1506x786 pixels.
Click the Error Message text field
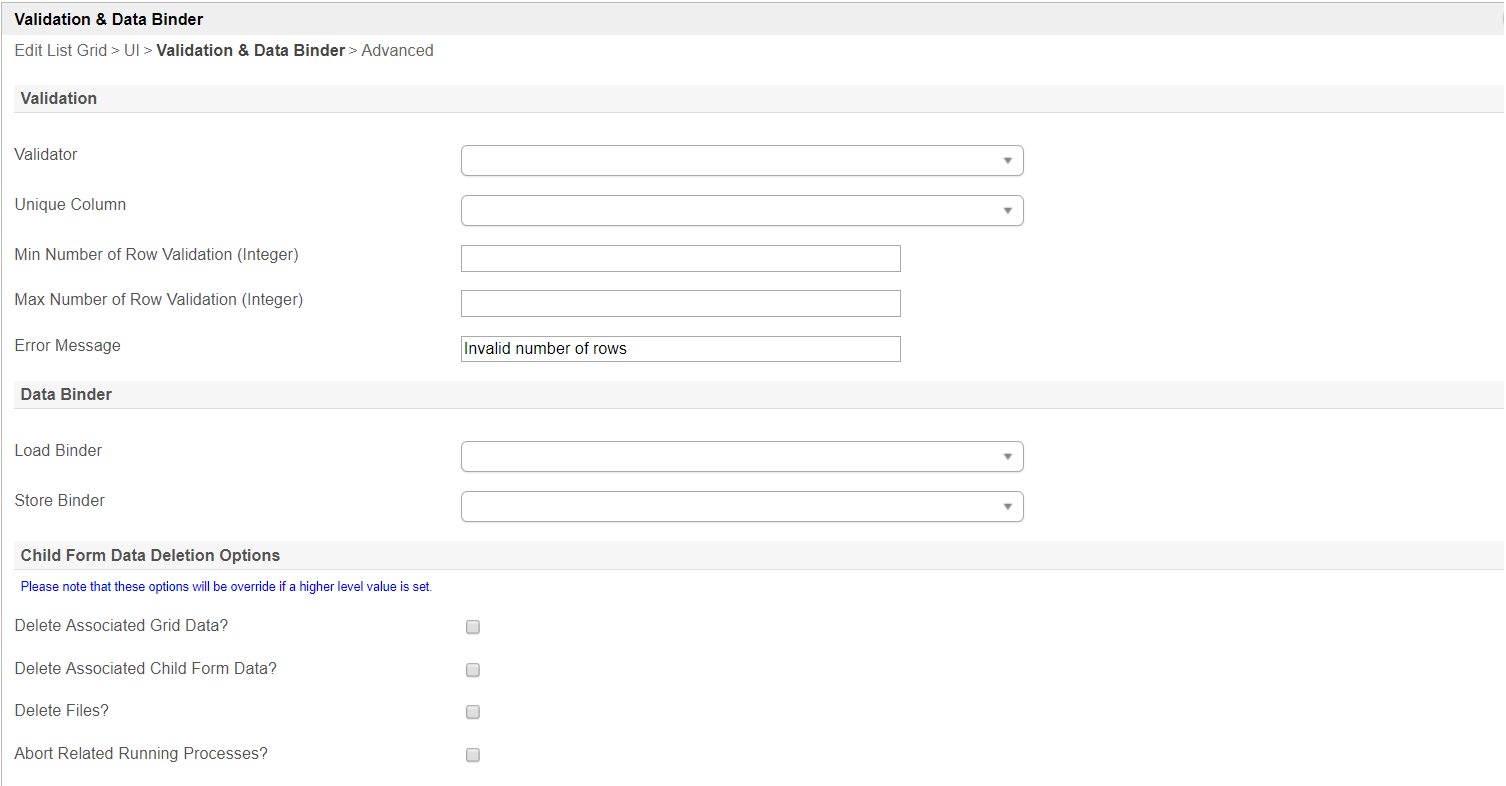(680, 349)
